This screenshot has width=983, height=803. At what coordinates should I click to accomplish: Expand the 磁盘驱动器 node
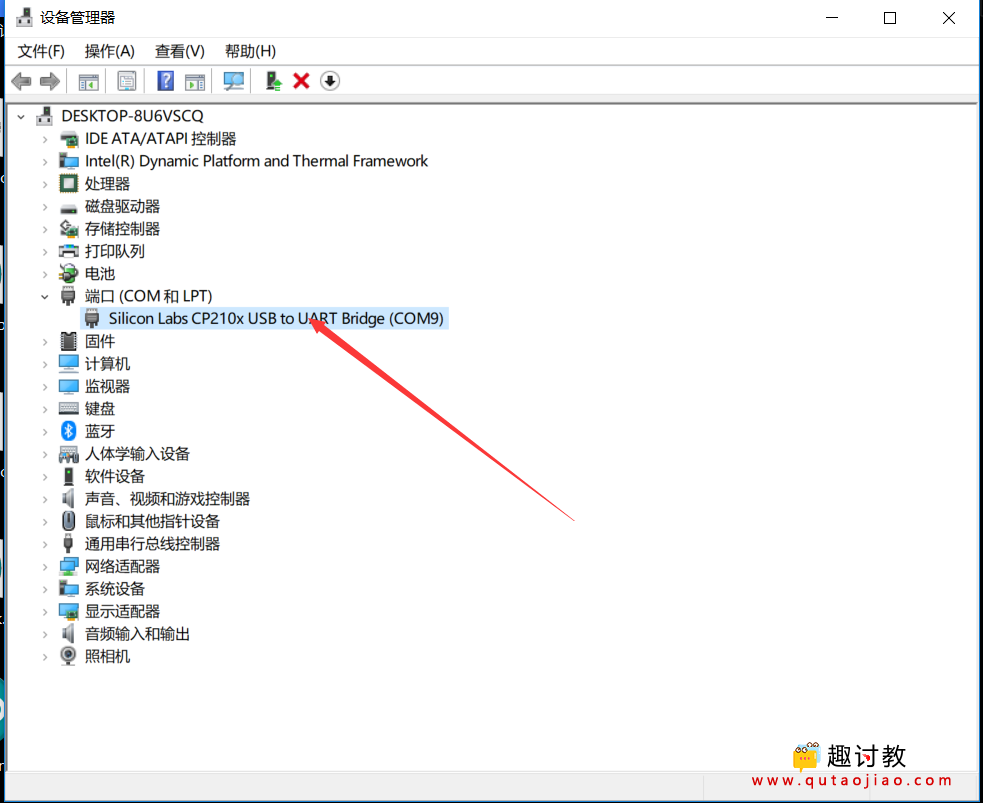pyautogui.click(x=45, y=207)
